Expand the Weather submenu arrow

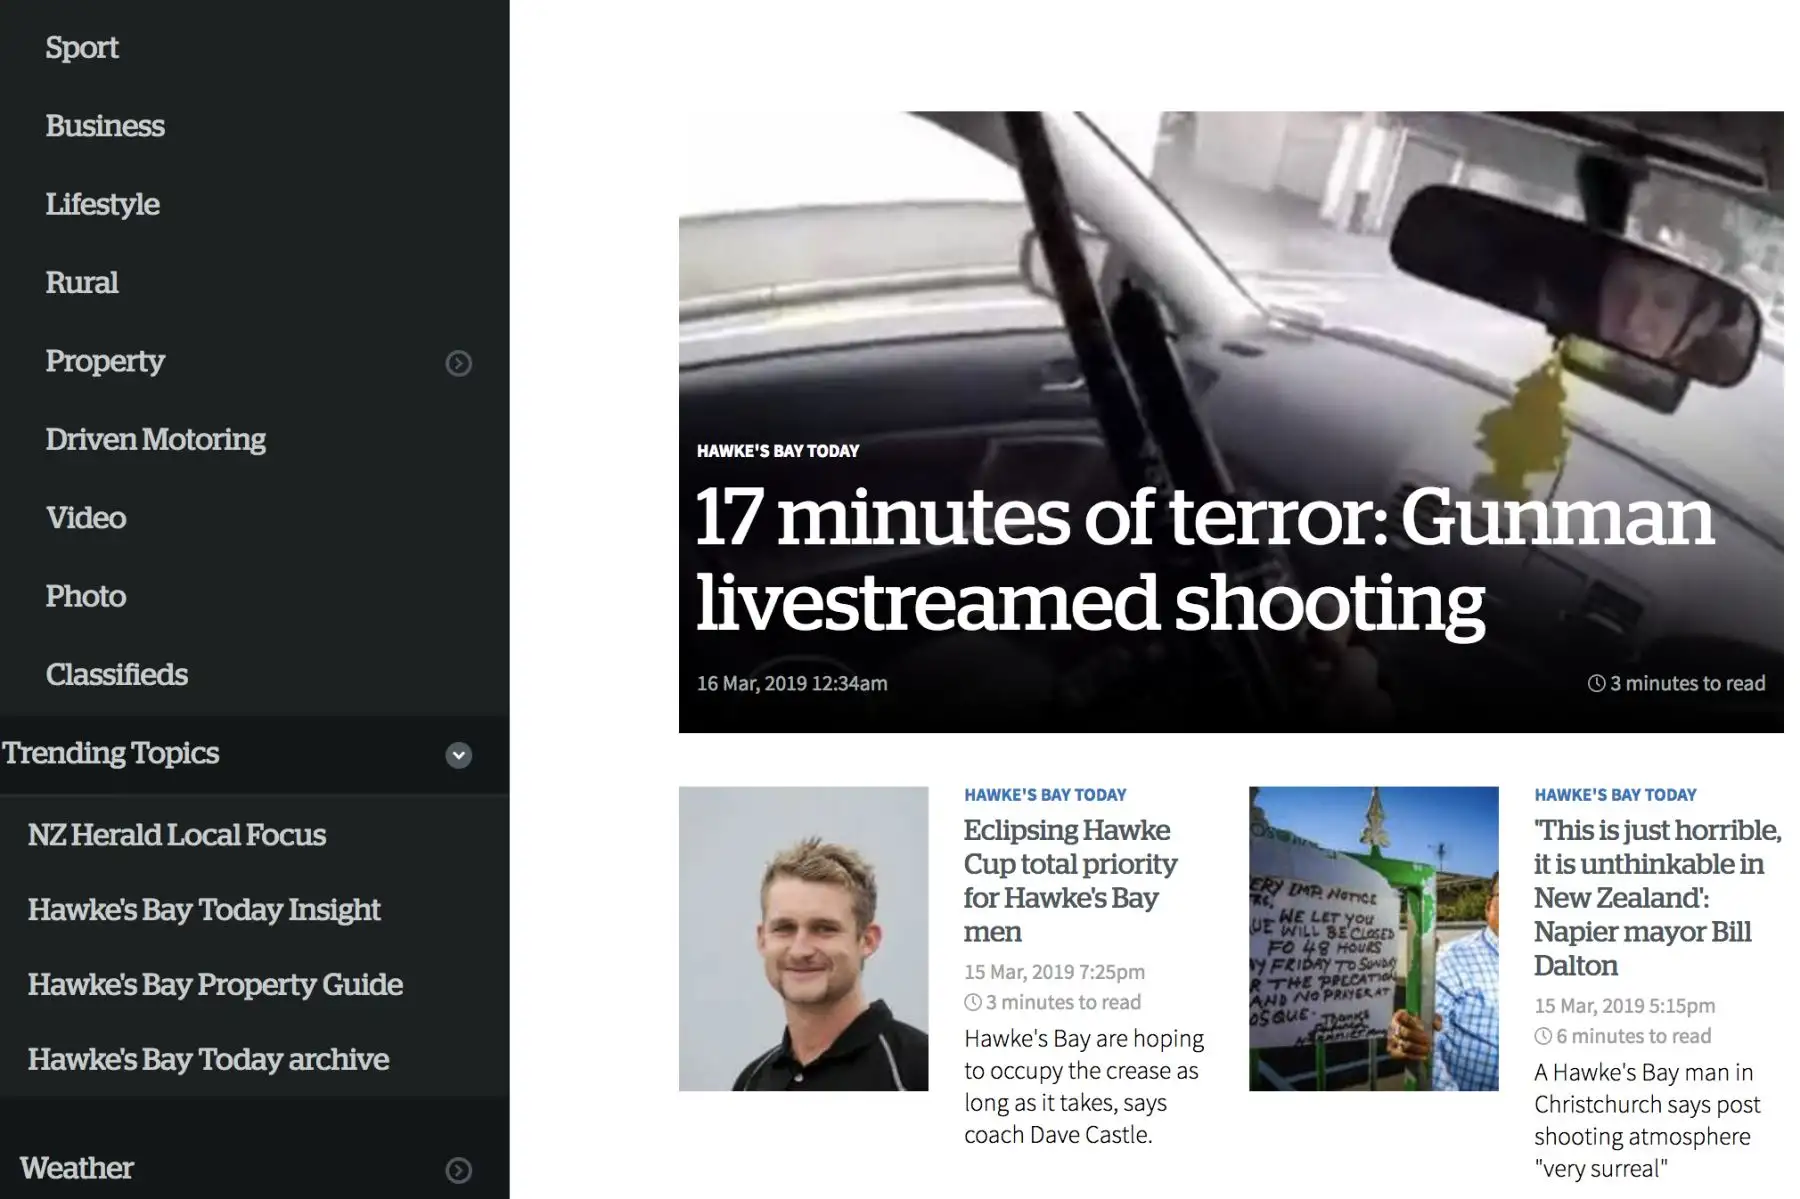pyautogui.click(x=458, y=1170)
